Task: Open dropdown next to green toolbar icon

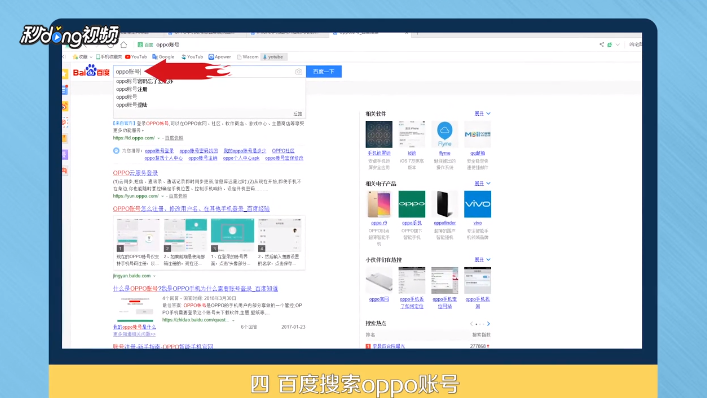Action: click(x=618, y=45)
